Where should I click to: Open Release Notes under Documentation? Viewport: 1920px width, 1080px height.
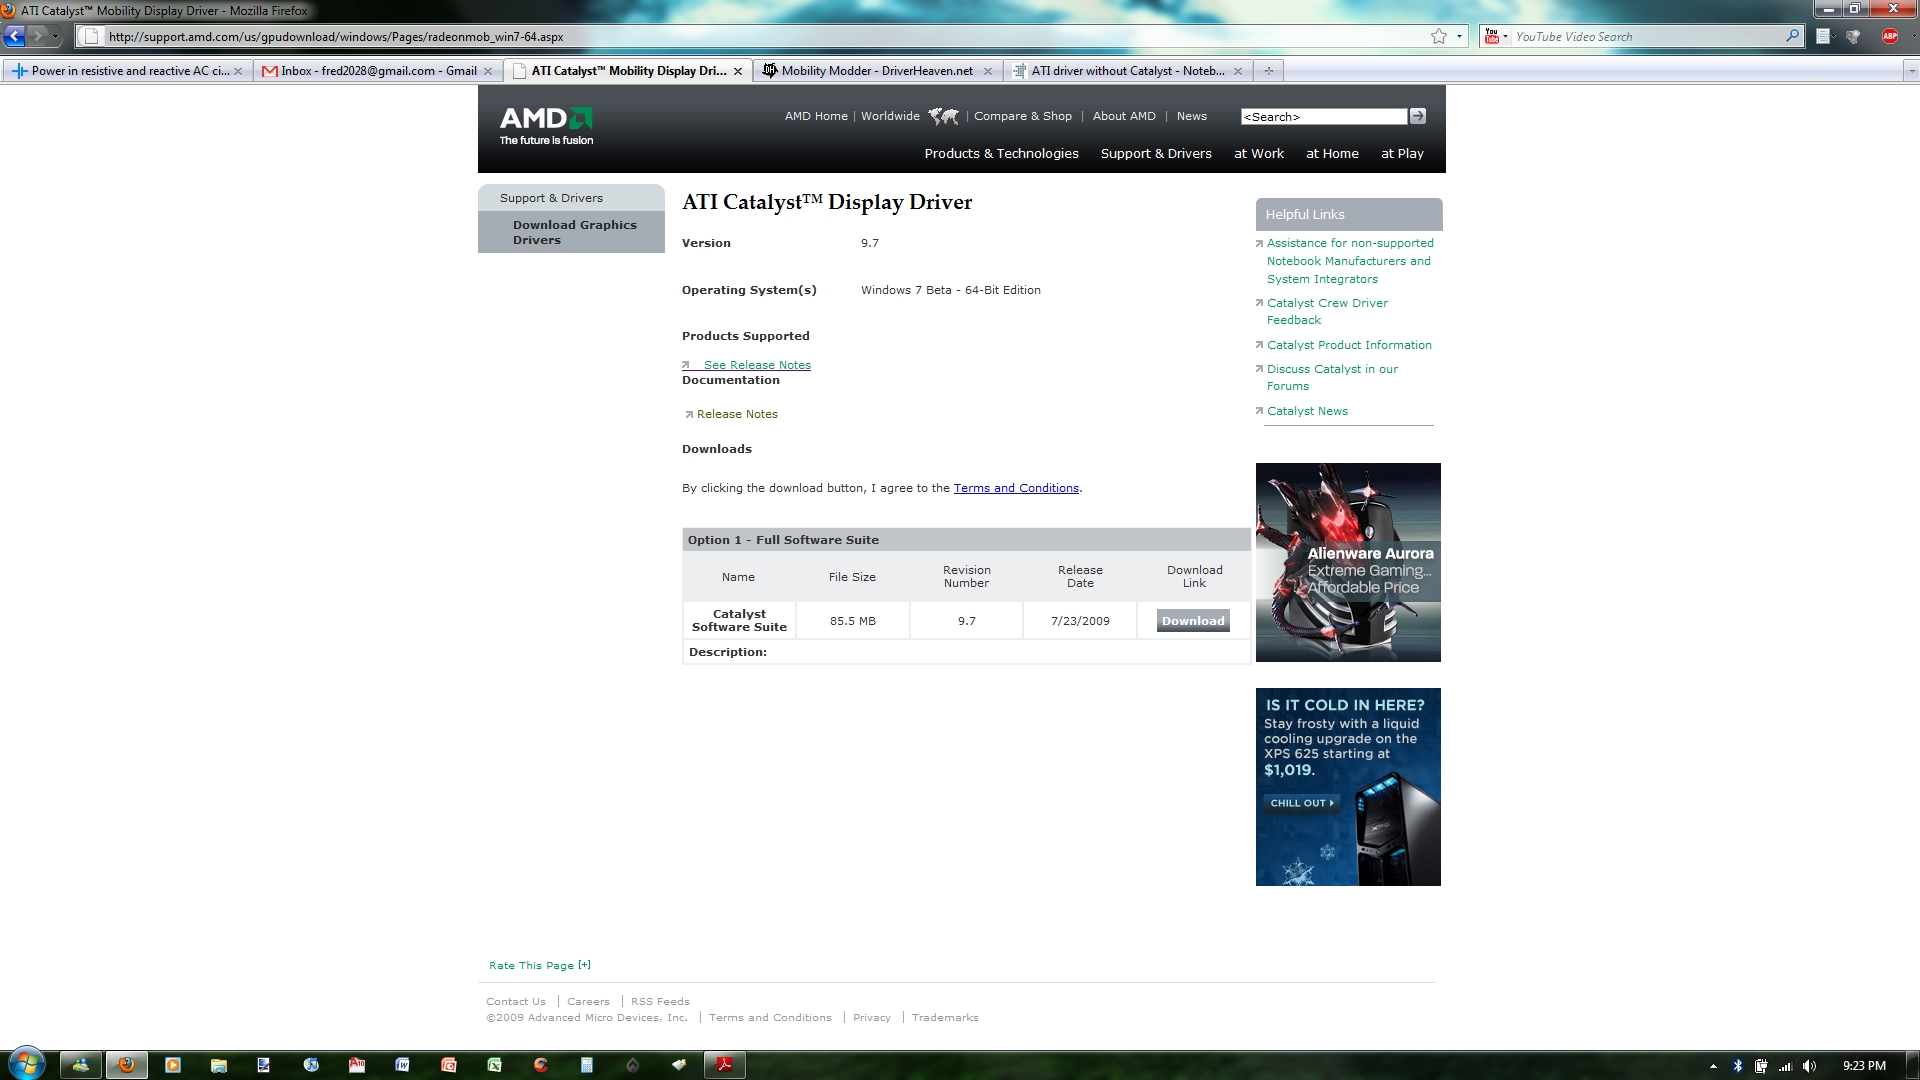[x=737, y=414]
